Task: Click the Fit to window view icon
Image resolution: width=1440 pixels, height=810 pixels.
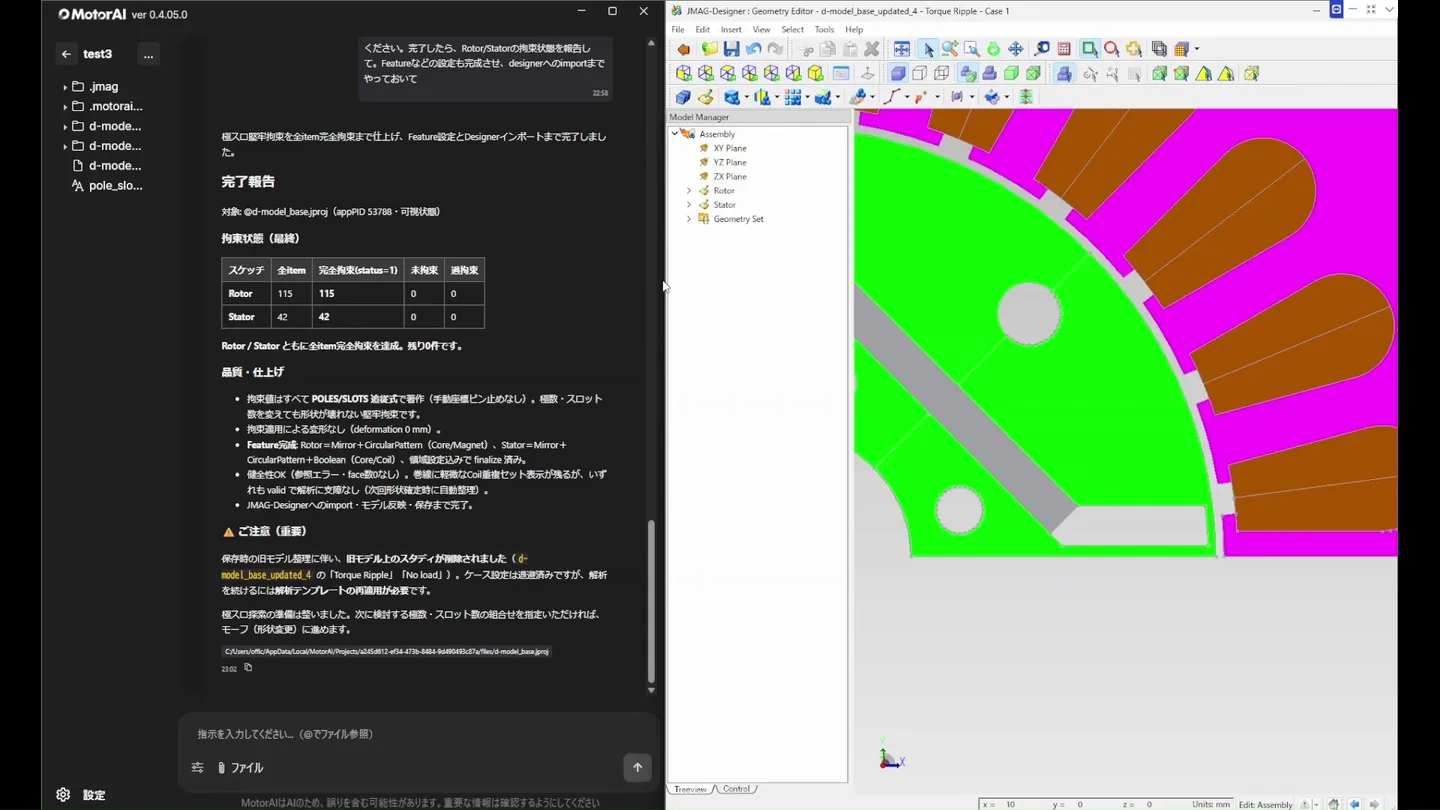Action: point(902,49)
